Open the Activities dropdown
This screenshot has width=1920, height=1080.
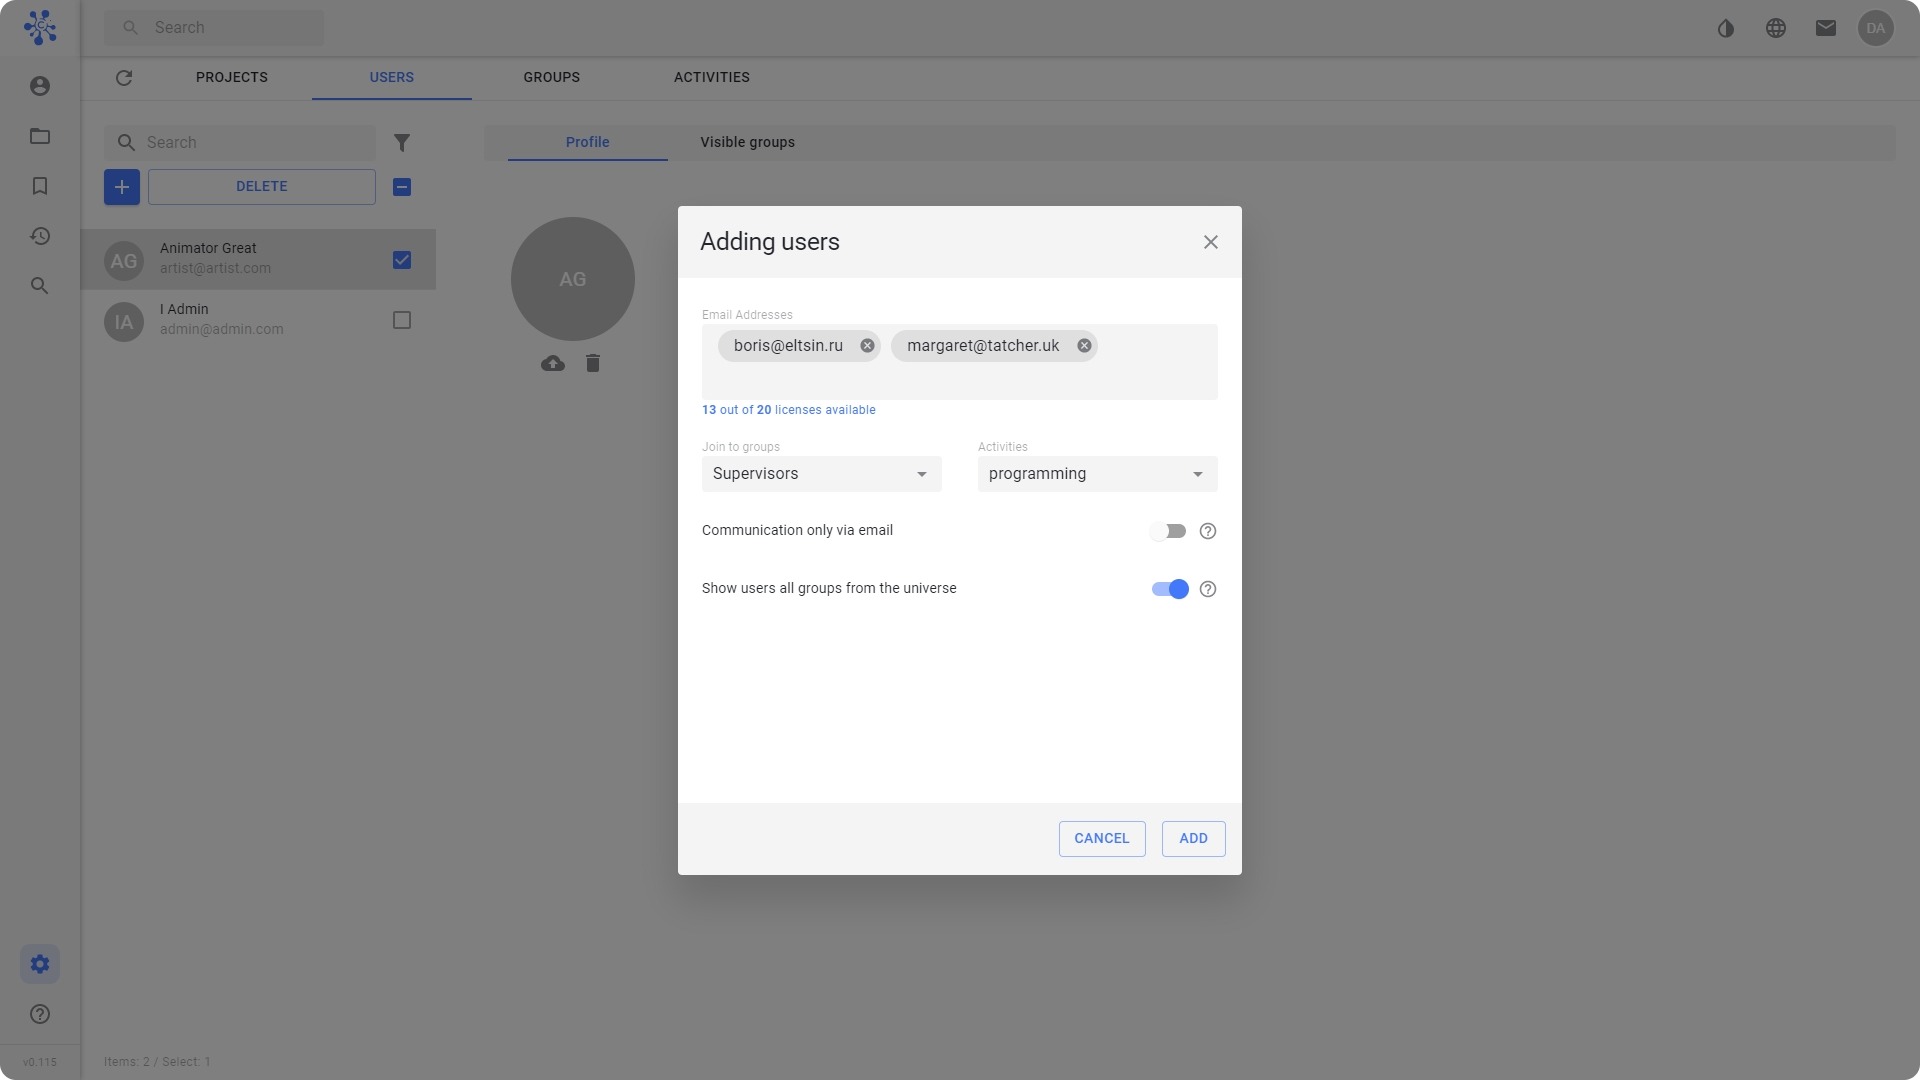1098,474
